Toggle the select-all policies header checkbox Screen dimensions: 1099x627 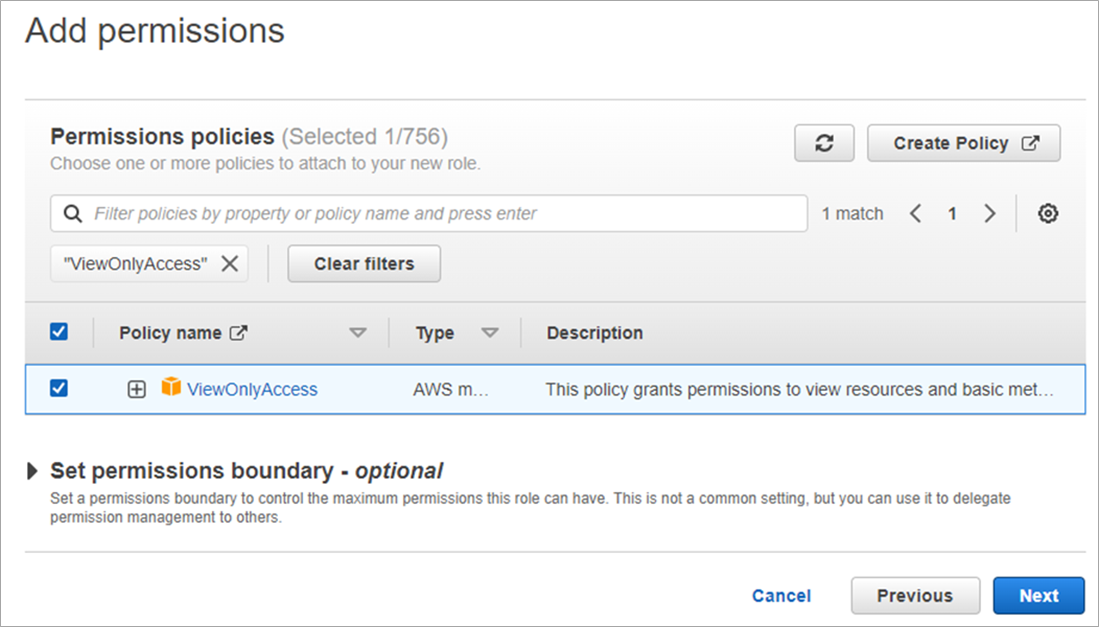pyautogui.click(x=59, y=332)
